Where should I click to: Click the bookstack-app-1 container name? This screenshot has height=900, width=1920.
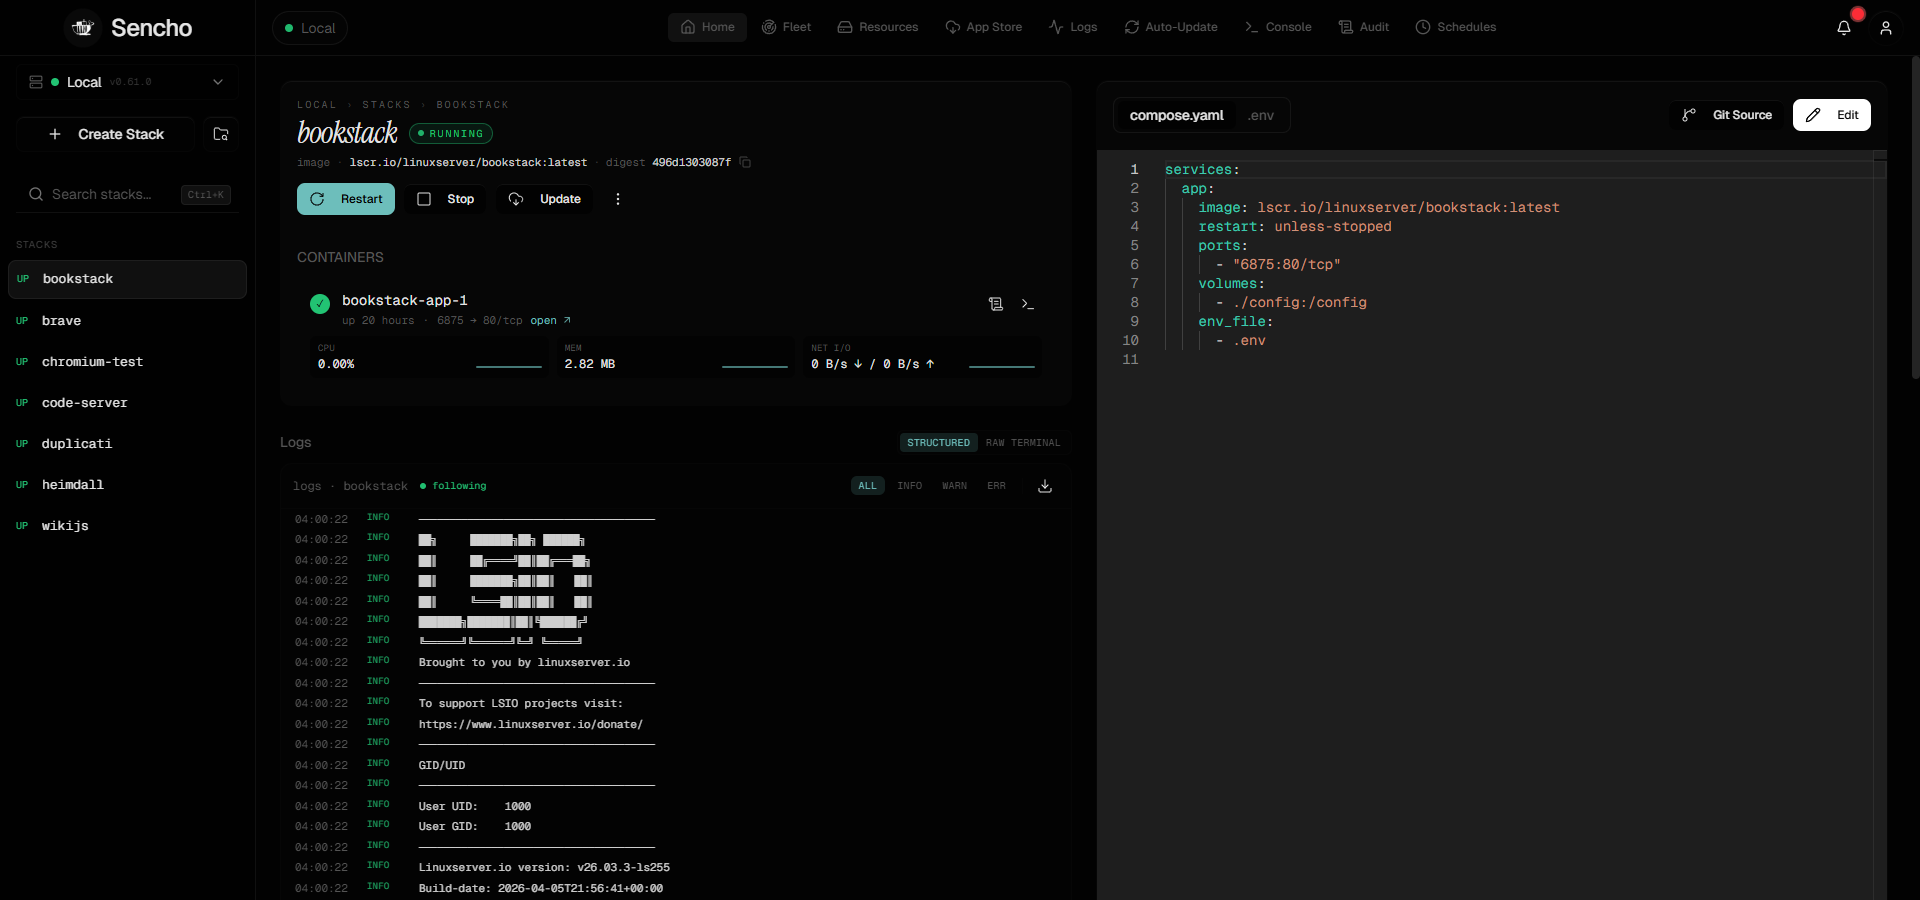(405, 300)
